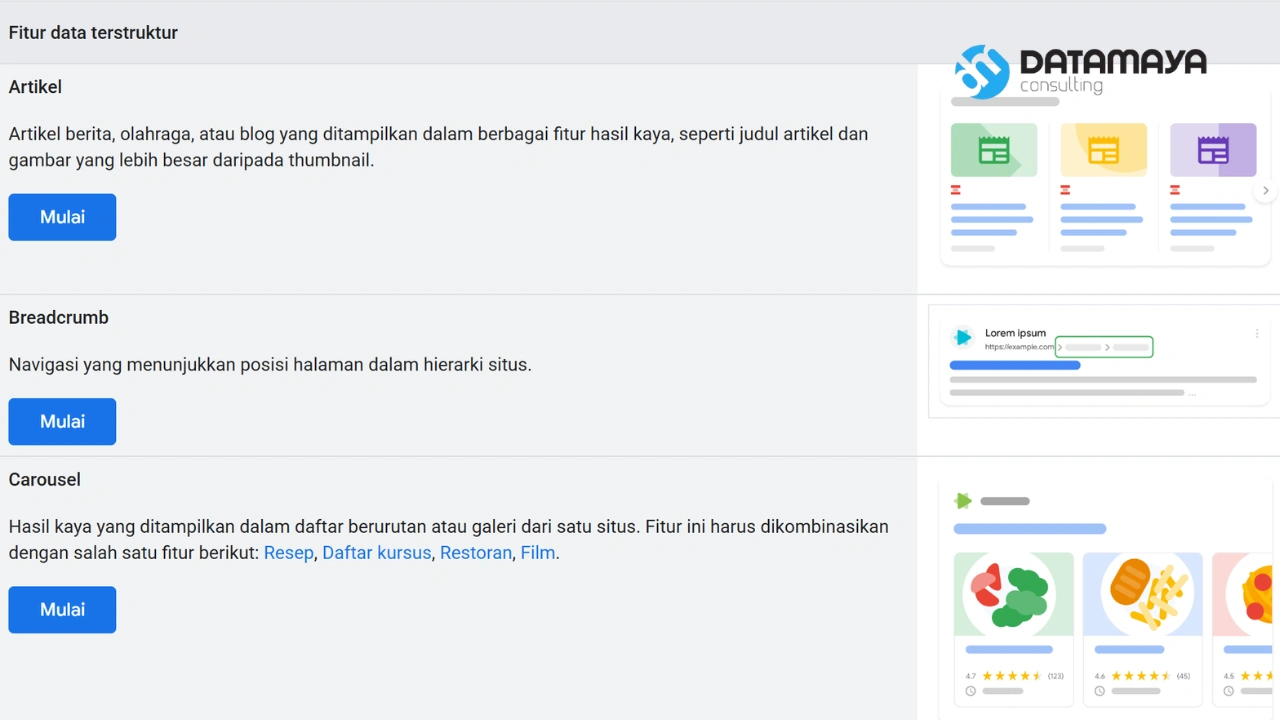Click the 4.6 star rating with 45 reviews
Screen dimensions: 1280x720
pos(1142,676)
